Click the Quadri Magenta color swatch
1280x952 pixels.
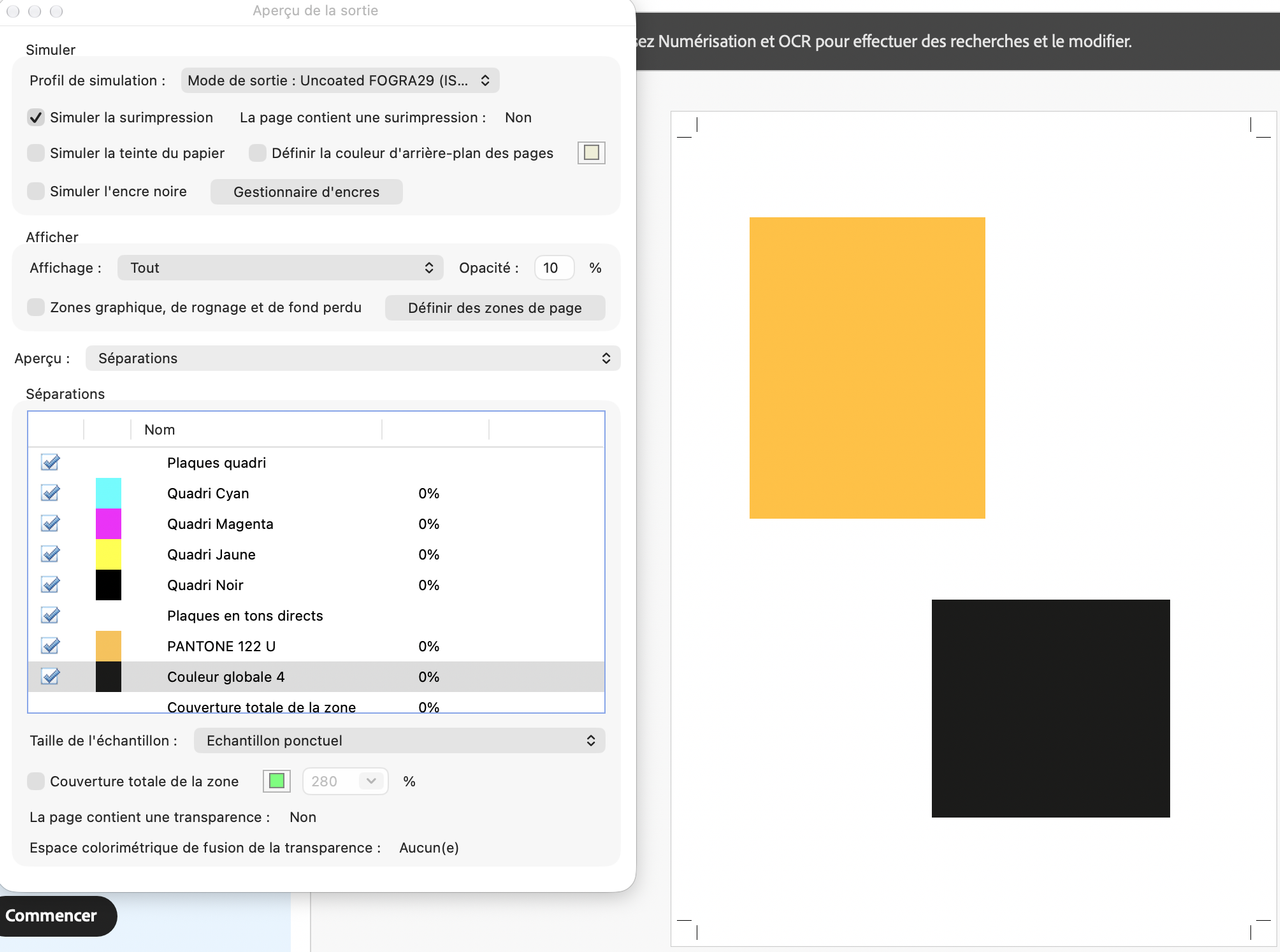108,524
